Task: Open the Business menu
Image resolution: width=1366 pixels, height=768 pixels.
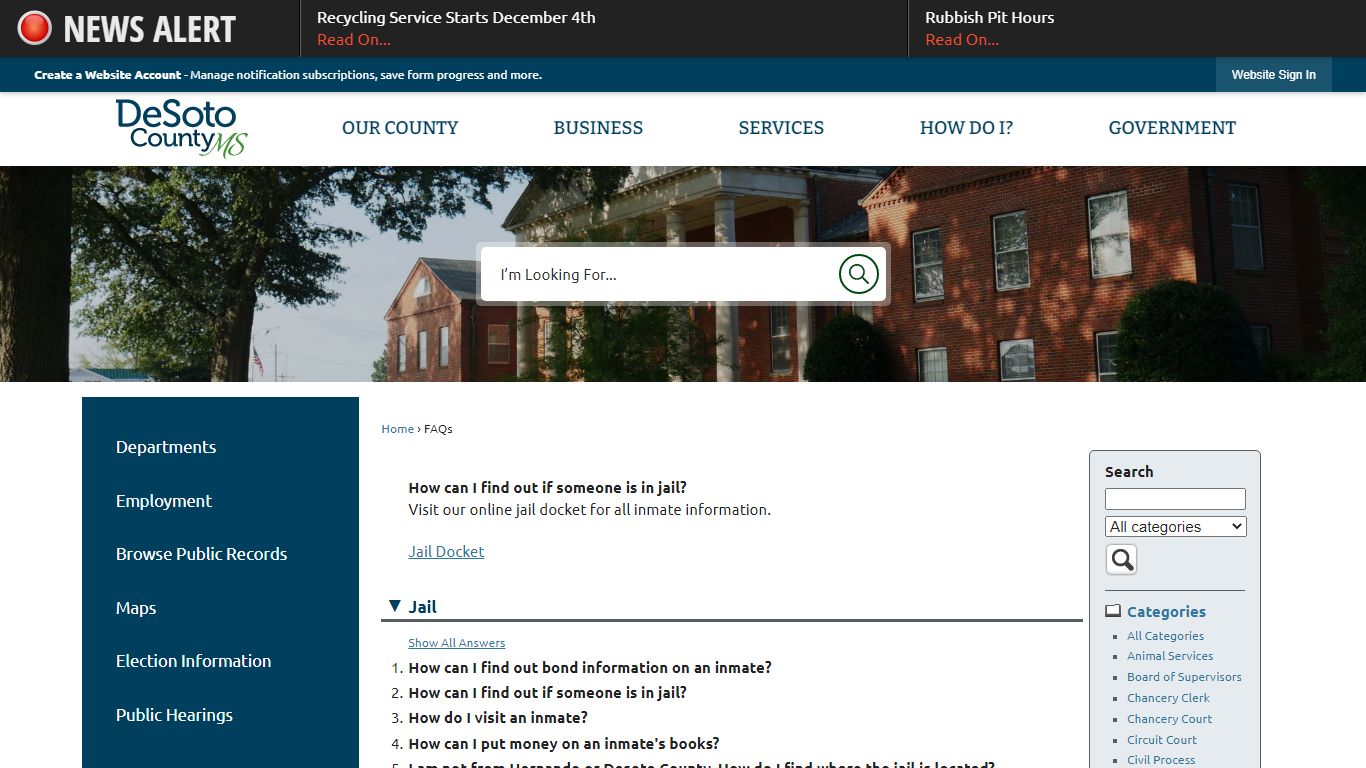Action: pyautogui.click(x=598, y=128)
